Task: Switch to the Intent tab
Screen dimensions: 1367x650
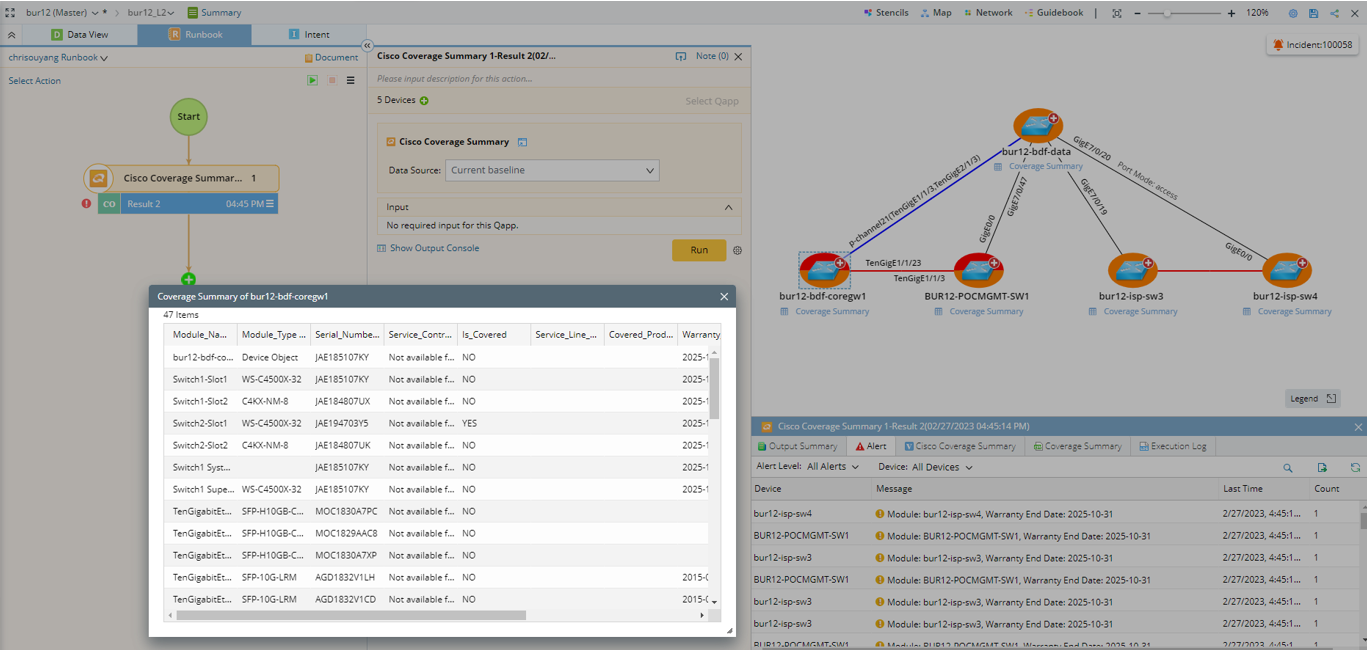Action: [x=308, y=34]
